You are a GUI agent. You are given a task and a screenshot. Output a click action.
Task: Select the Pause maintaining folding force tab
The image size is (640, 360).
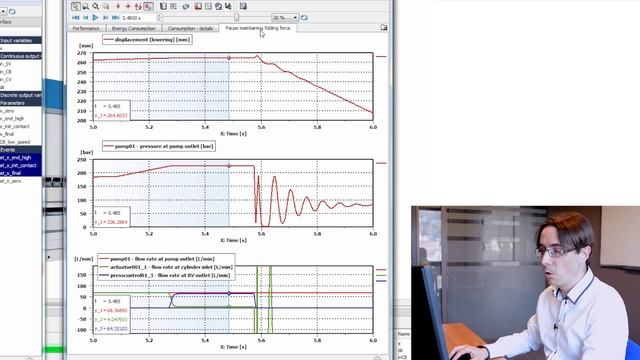(x=258, y=28)
